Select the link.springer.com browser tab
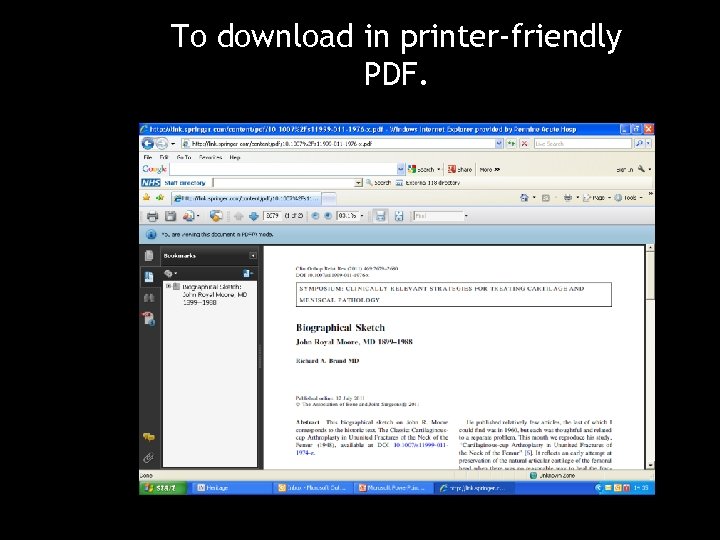 [246, 198]
